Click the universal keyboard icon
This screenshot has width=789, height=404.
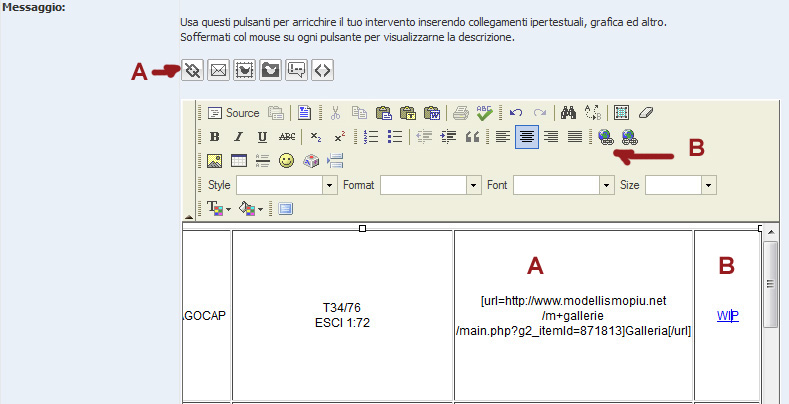(311, 161)
